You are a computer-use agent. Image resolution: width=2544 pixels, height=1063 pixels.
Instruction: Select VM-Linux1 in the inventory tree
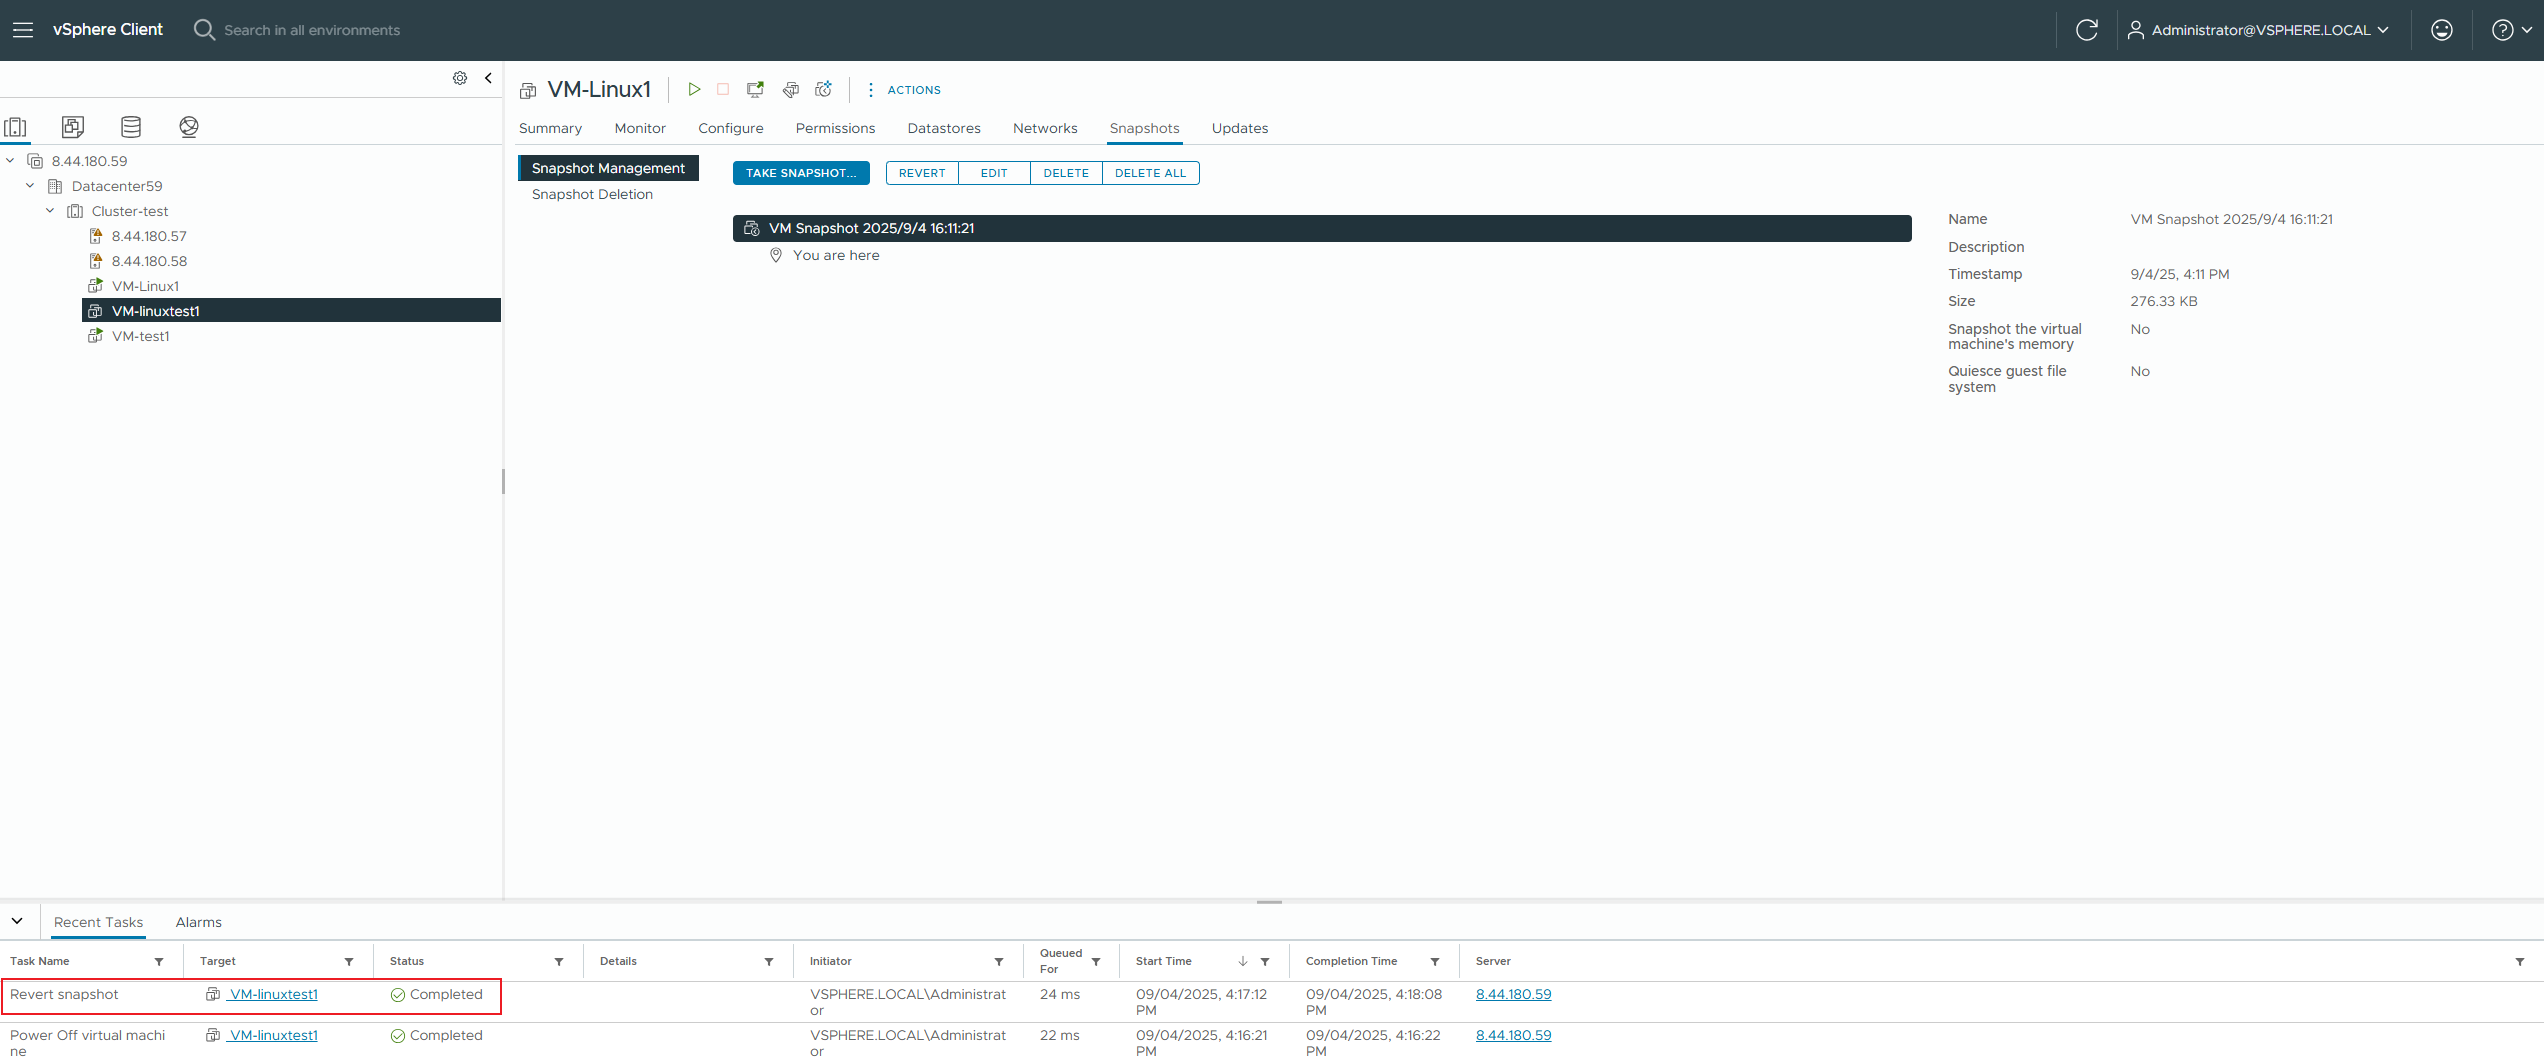tap(145, 286)
